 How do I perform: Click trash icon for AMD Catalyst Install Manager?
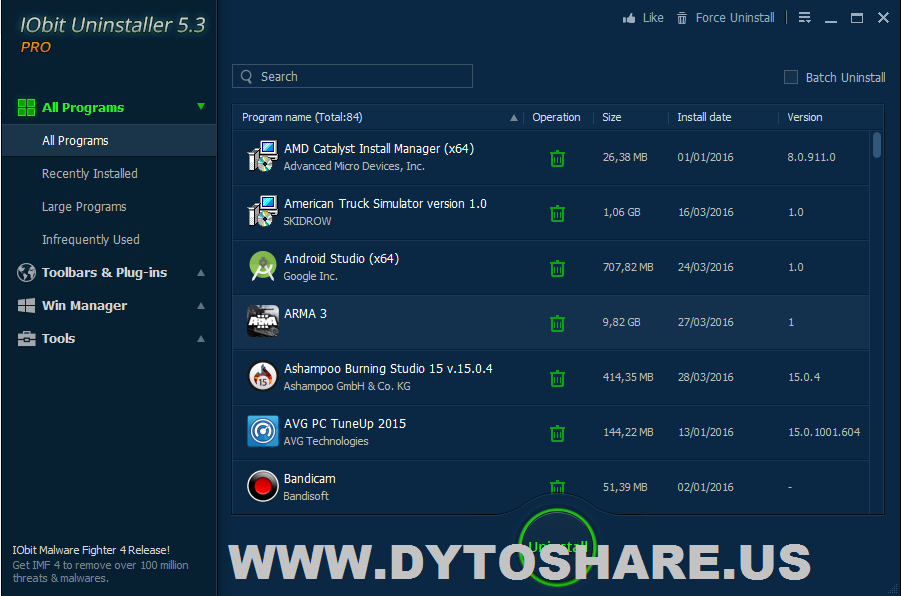click(x=557, y=158)
